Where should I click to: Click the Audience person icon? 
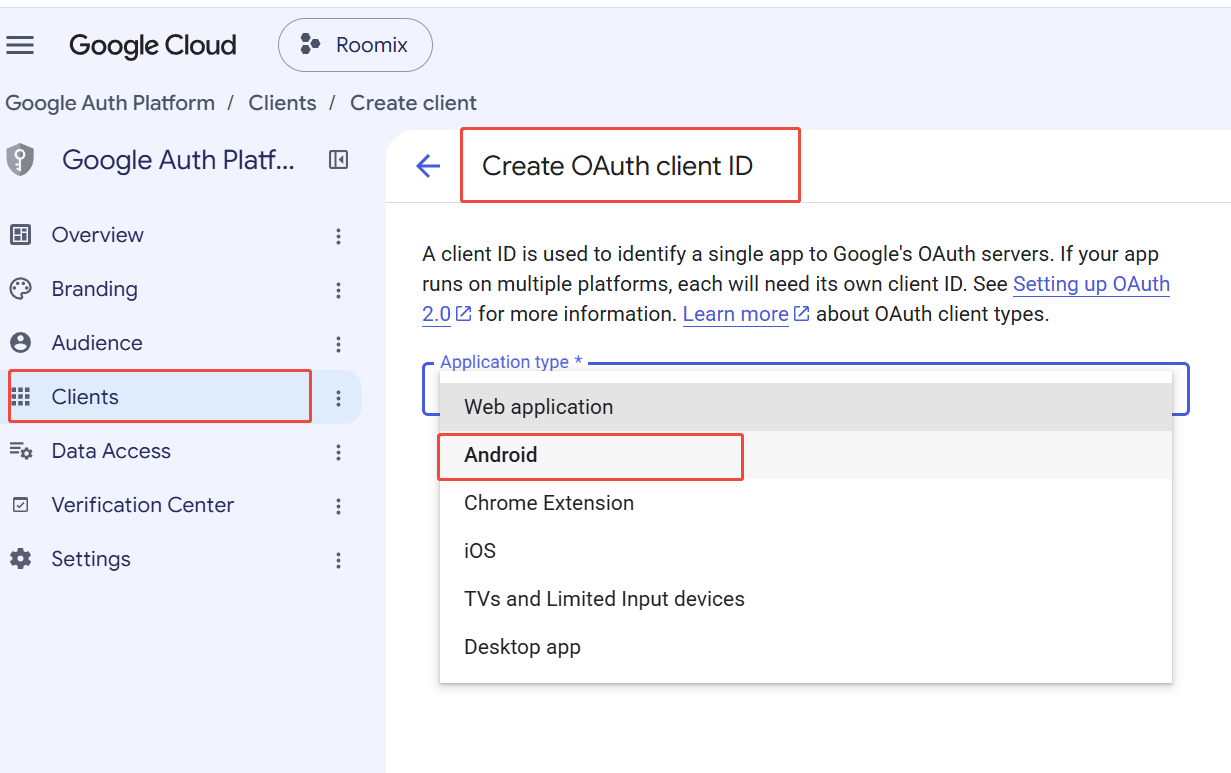pyautogui.click(x=20, y=343)
